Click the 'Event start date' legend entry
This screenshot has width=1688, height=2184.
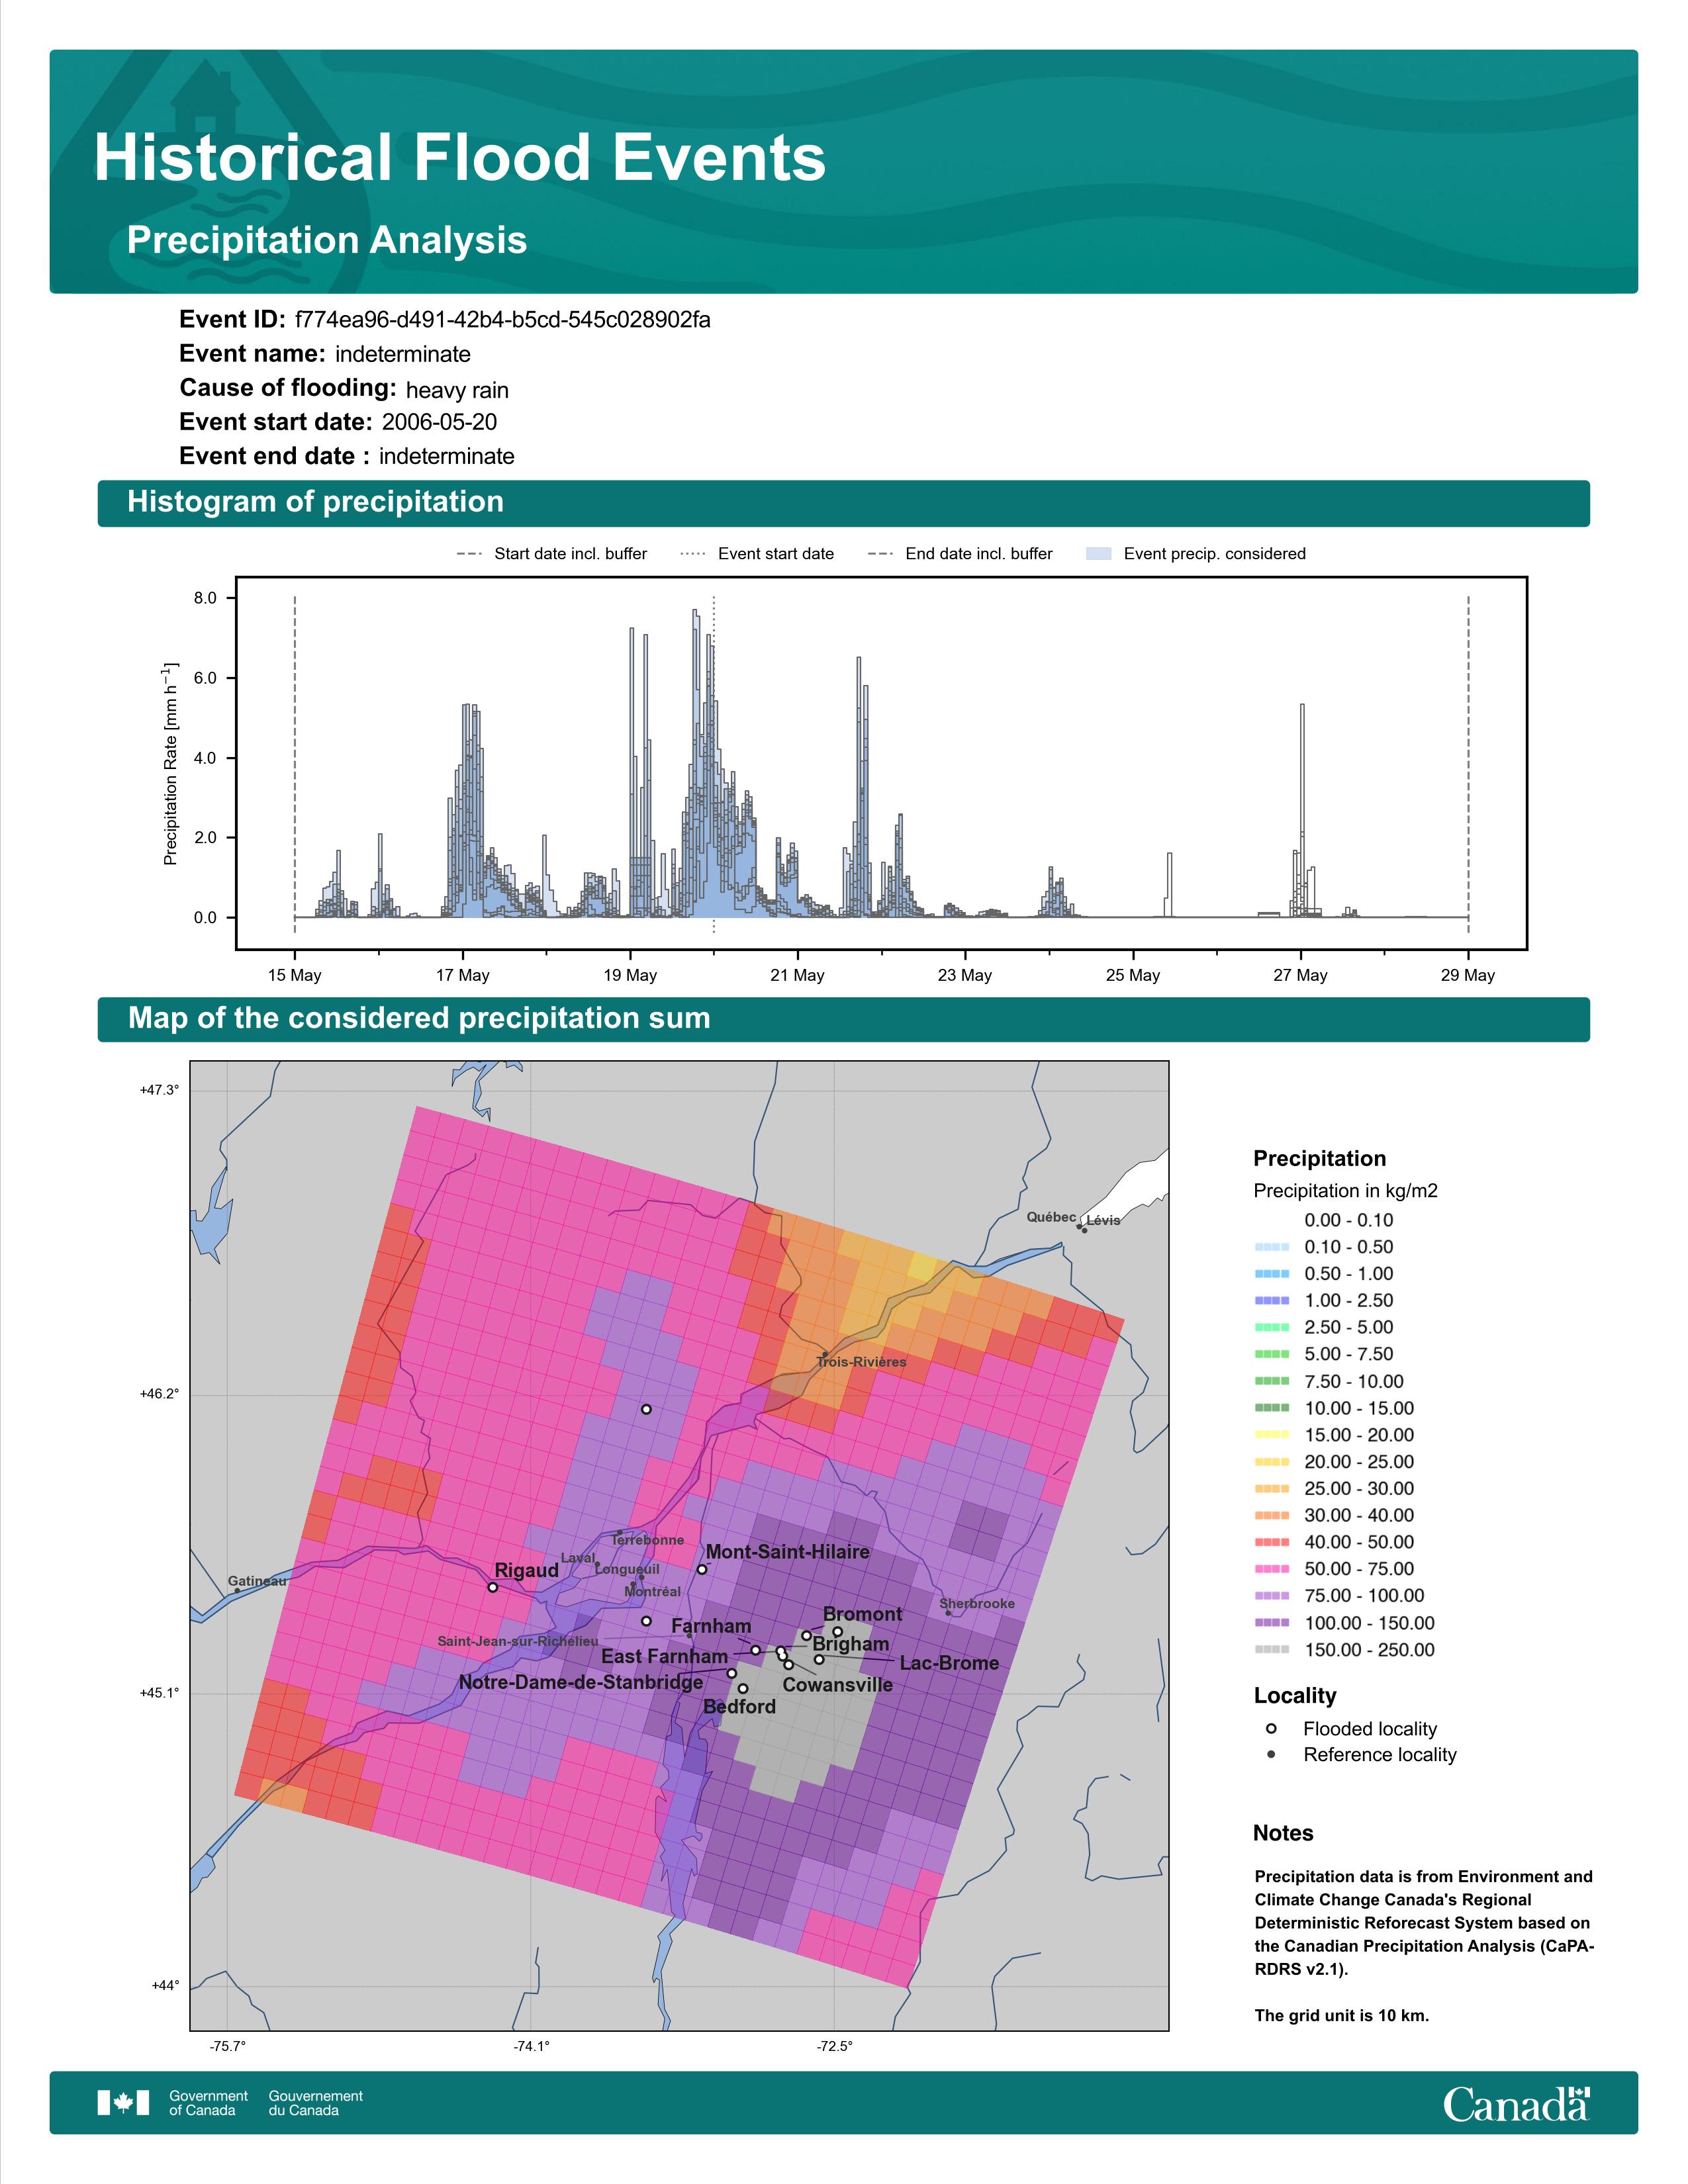[x=757, y=554]
